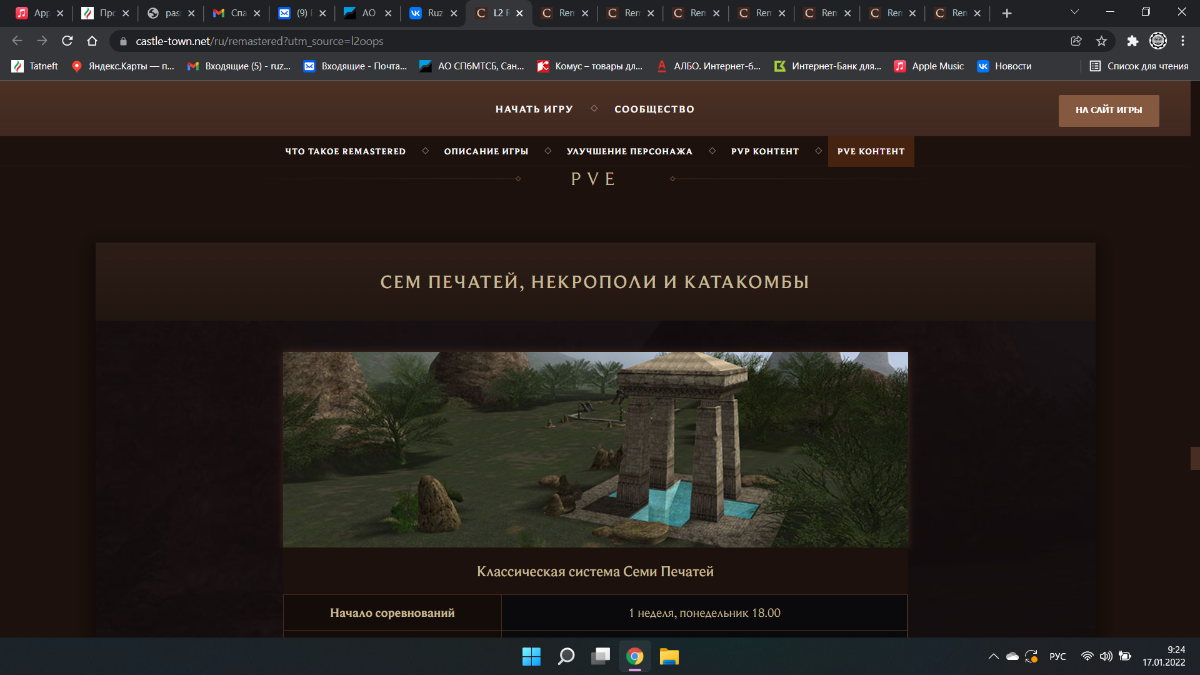1200x675 pixels.
Task: Bookmark this page with the star icon
Action: [x=1101, y=41]
